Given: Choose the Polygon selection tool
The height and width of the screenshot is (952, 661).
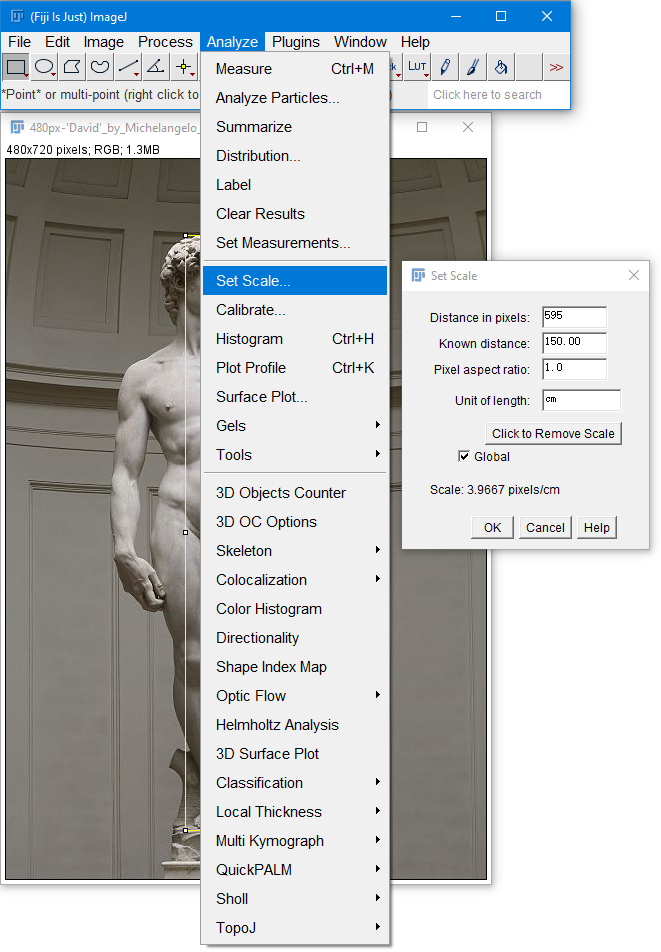Looking at the screenshot, I should [x=72, y=68].
